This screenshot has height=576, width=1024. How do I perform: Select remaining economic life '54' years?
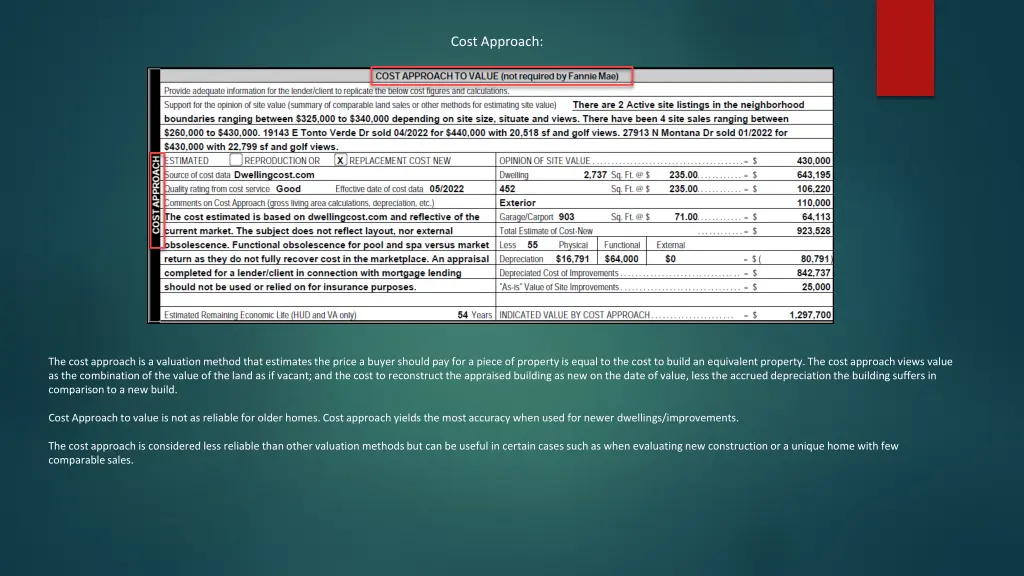coord(462,315)
